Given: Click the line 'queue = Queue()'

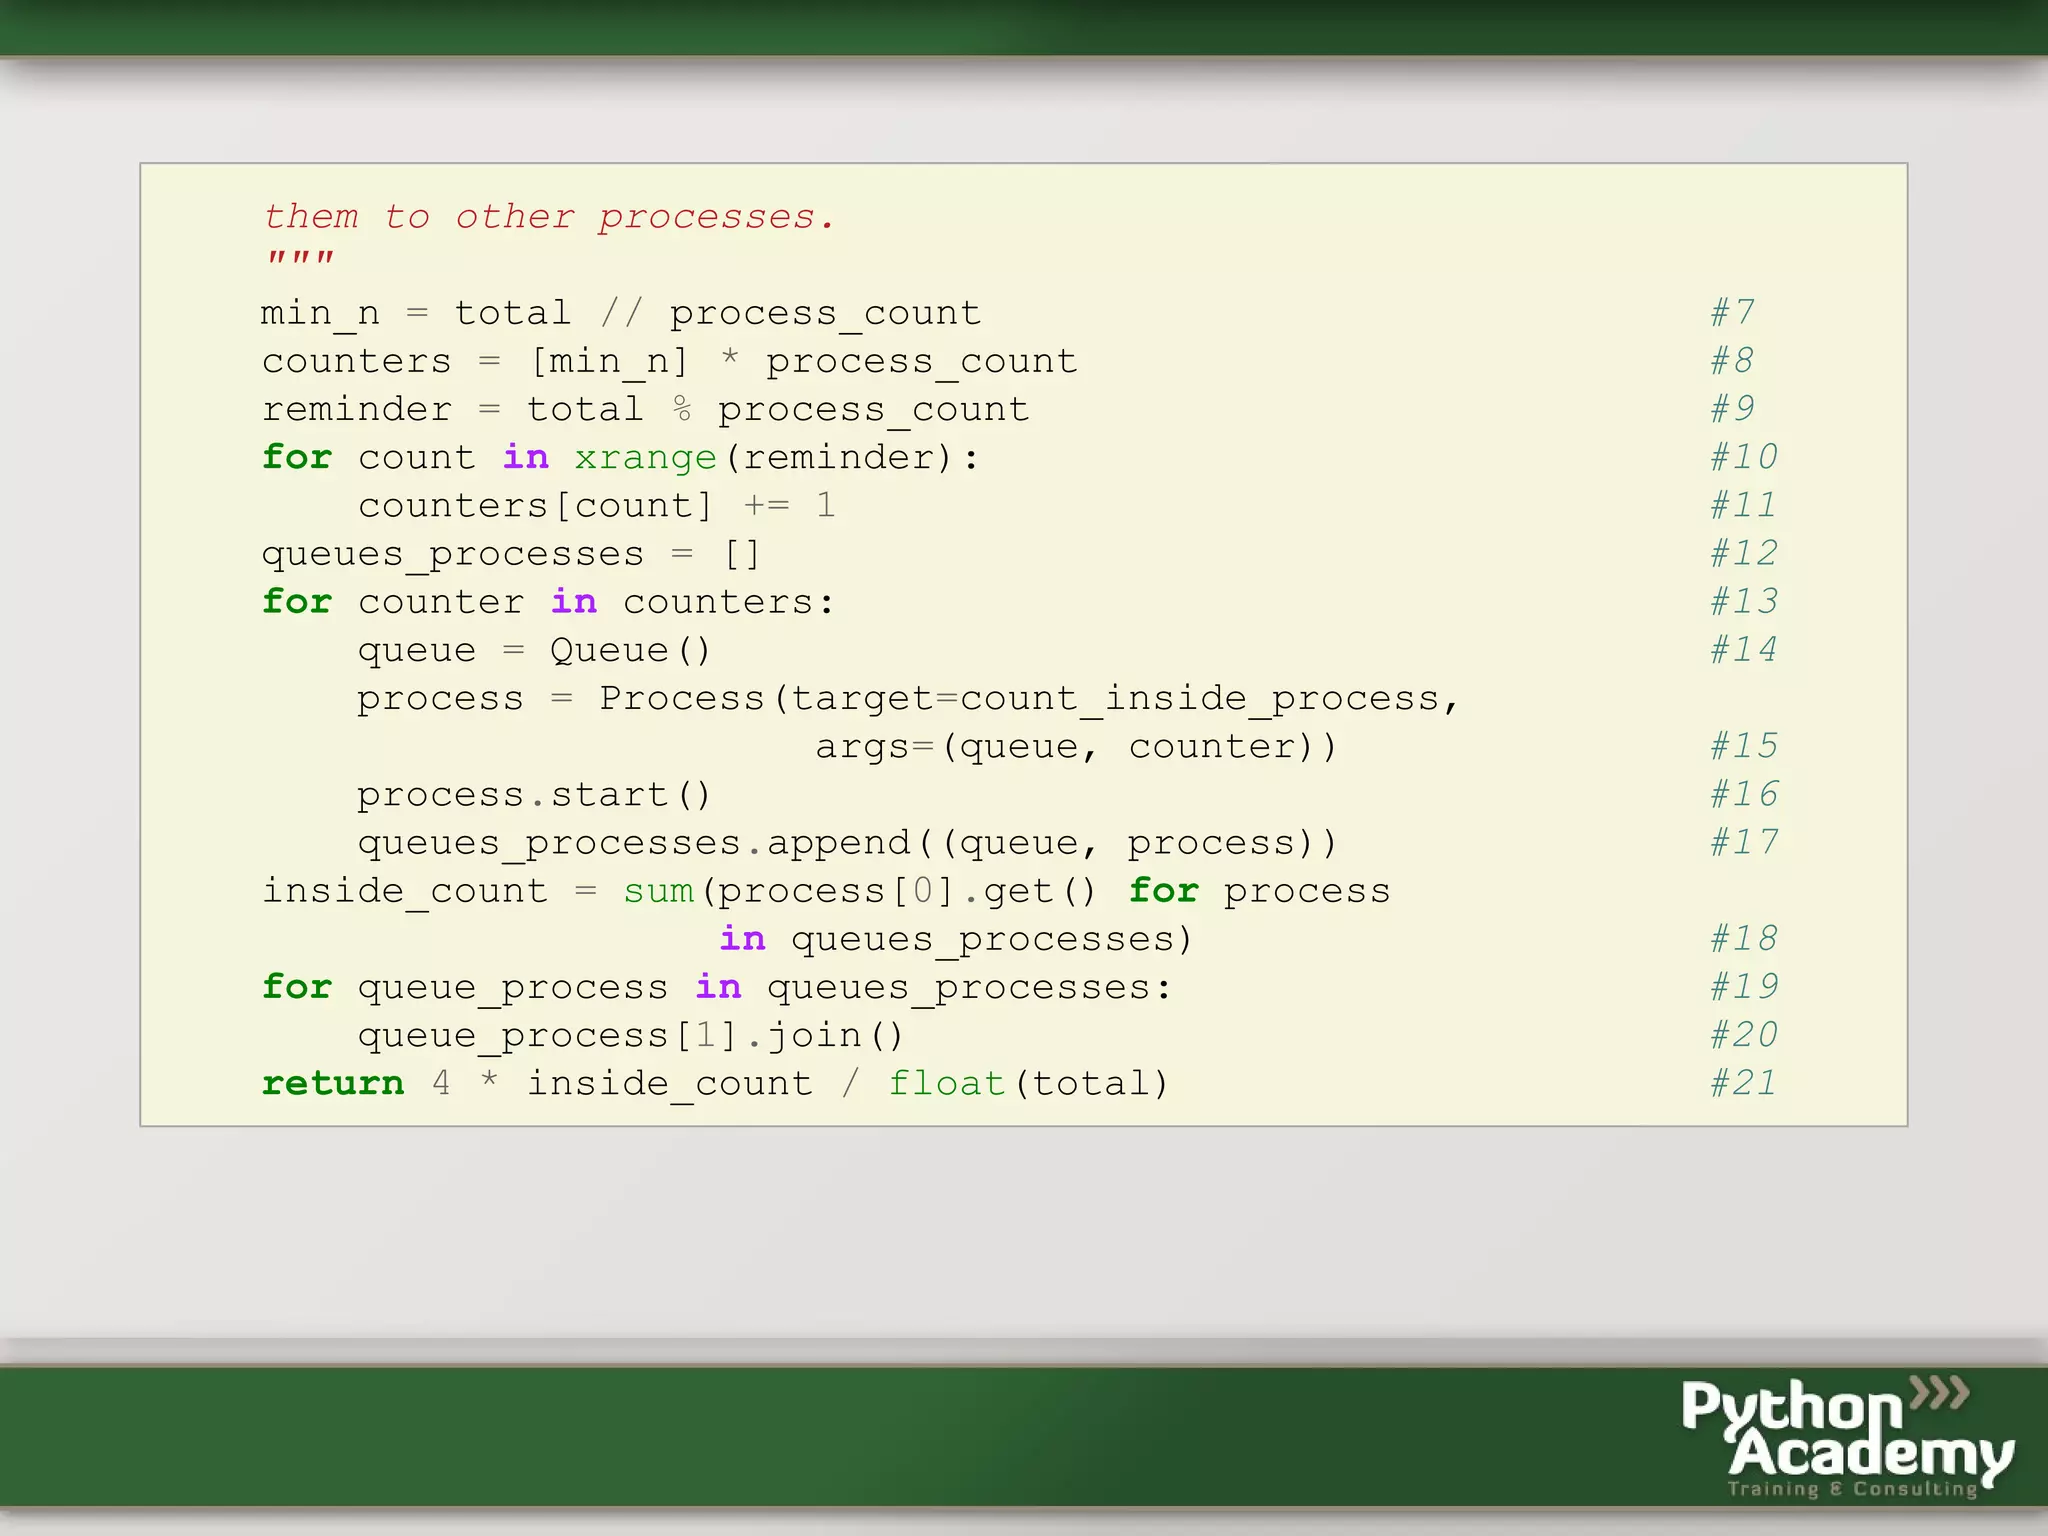Looking at the screenshot, I should tap(535, 650).
